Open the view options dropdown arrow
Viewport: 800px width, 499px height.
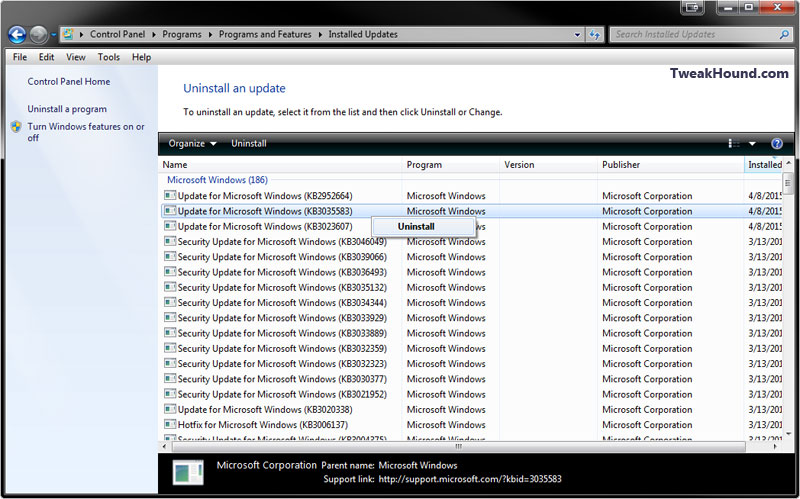tap(752, 144)
